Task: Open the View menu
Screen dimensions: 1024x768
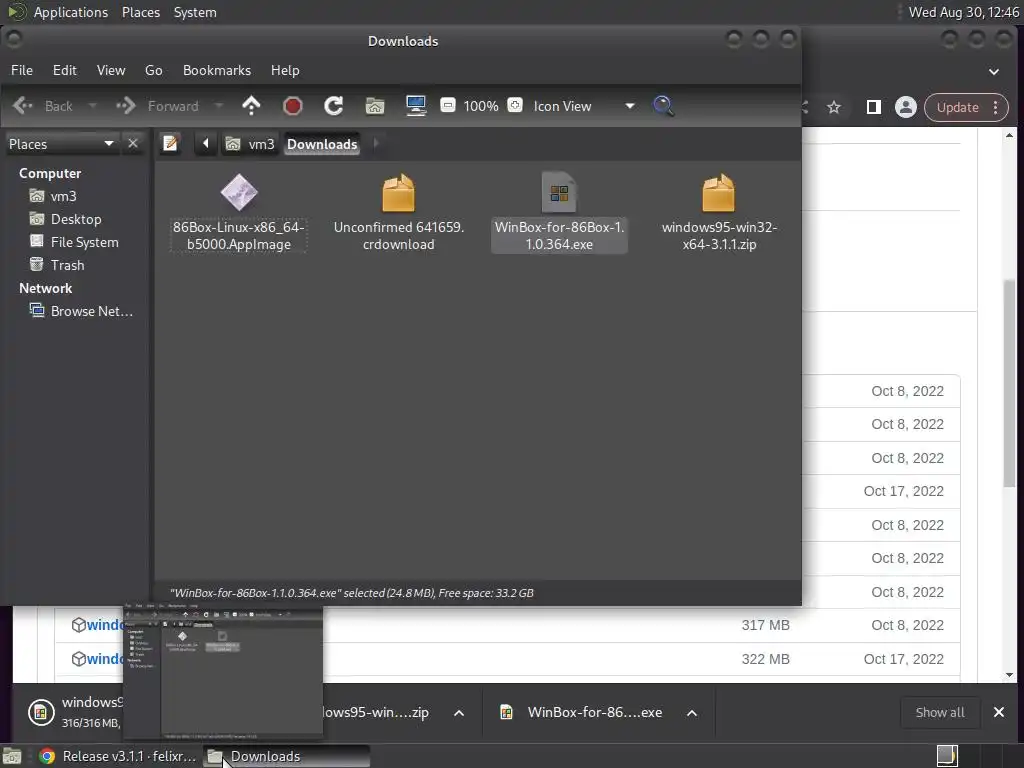Action: click(x=111, y=70)
